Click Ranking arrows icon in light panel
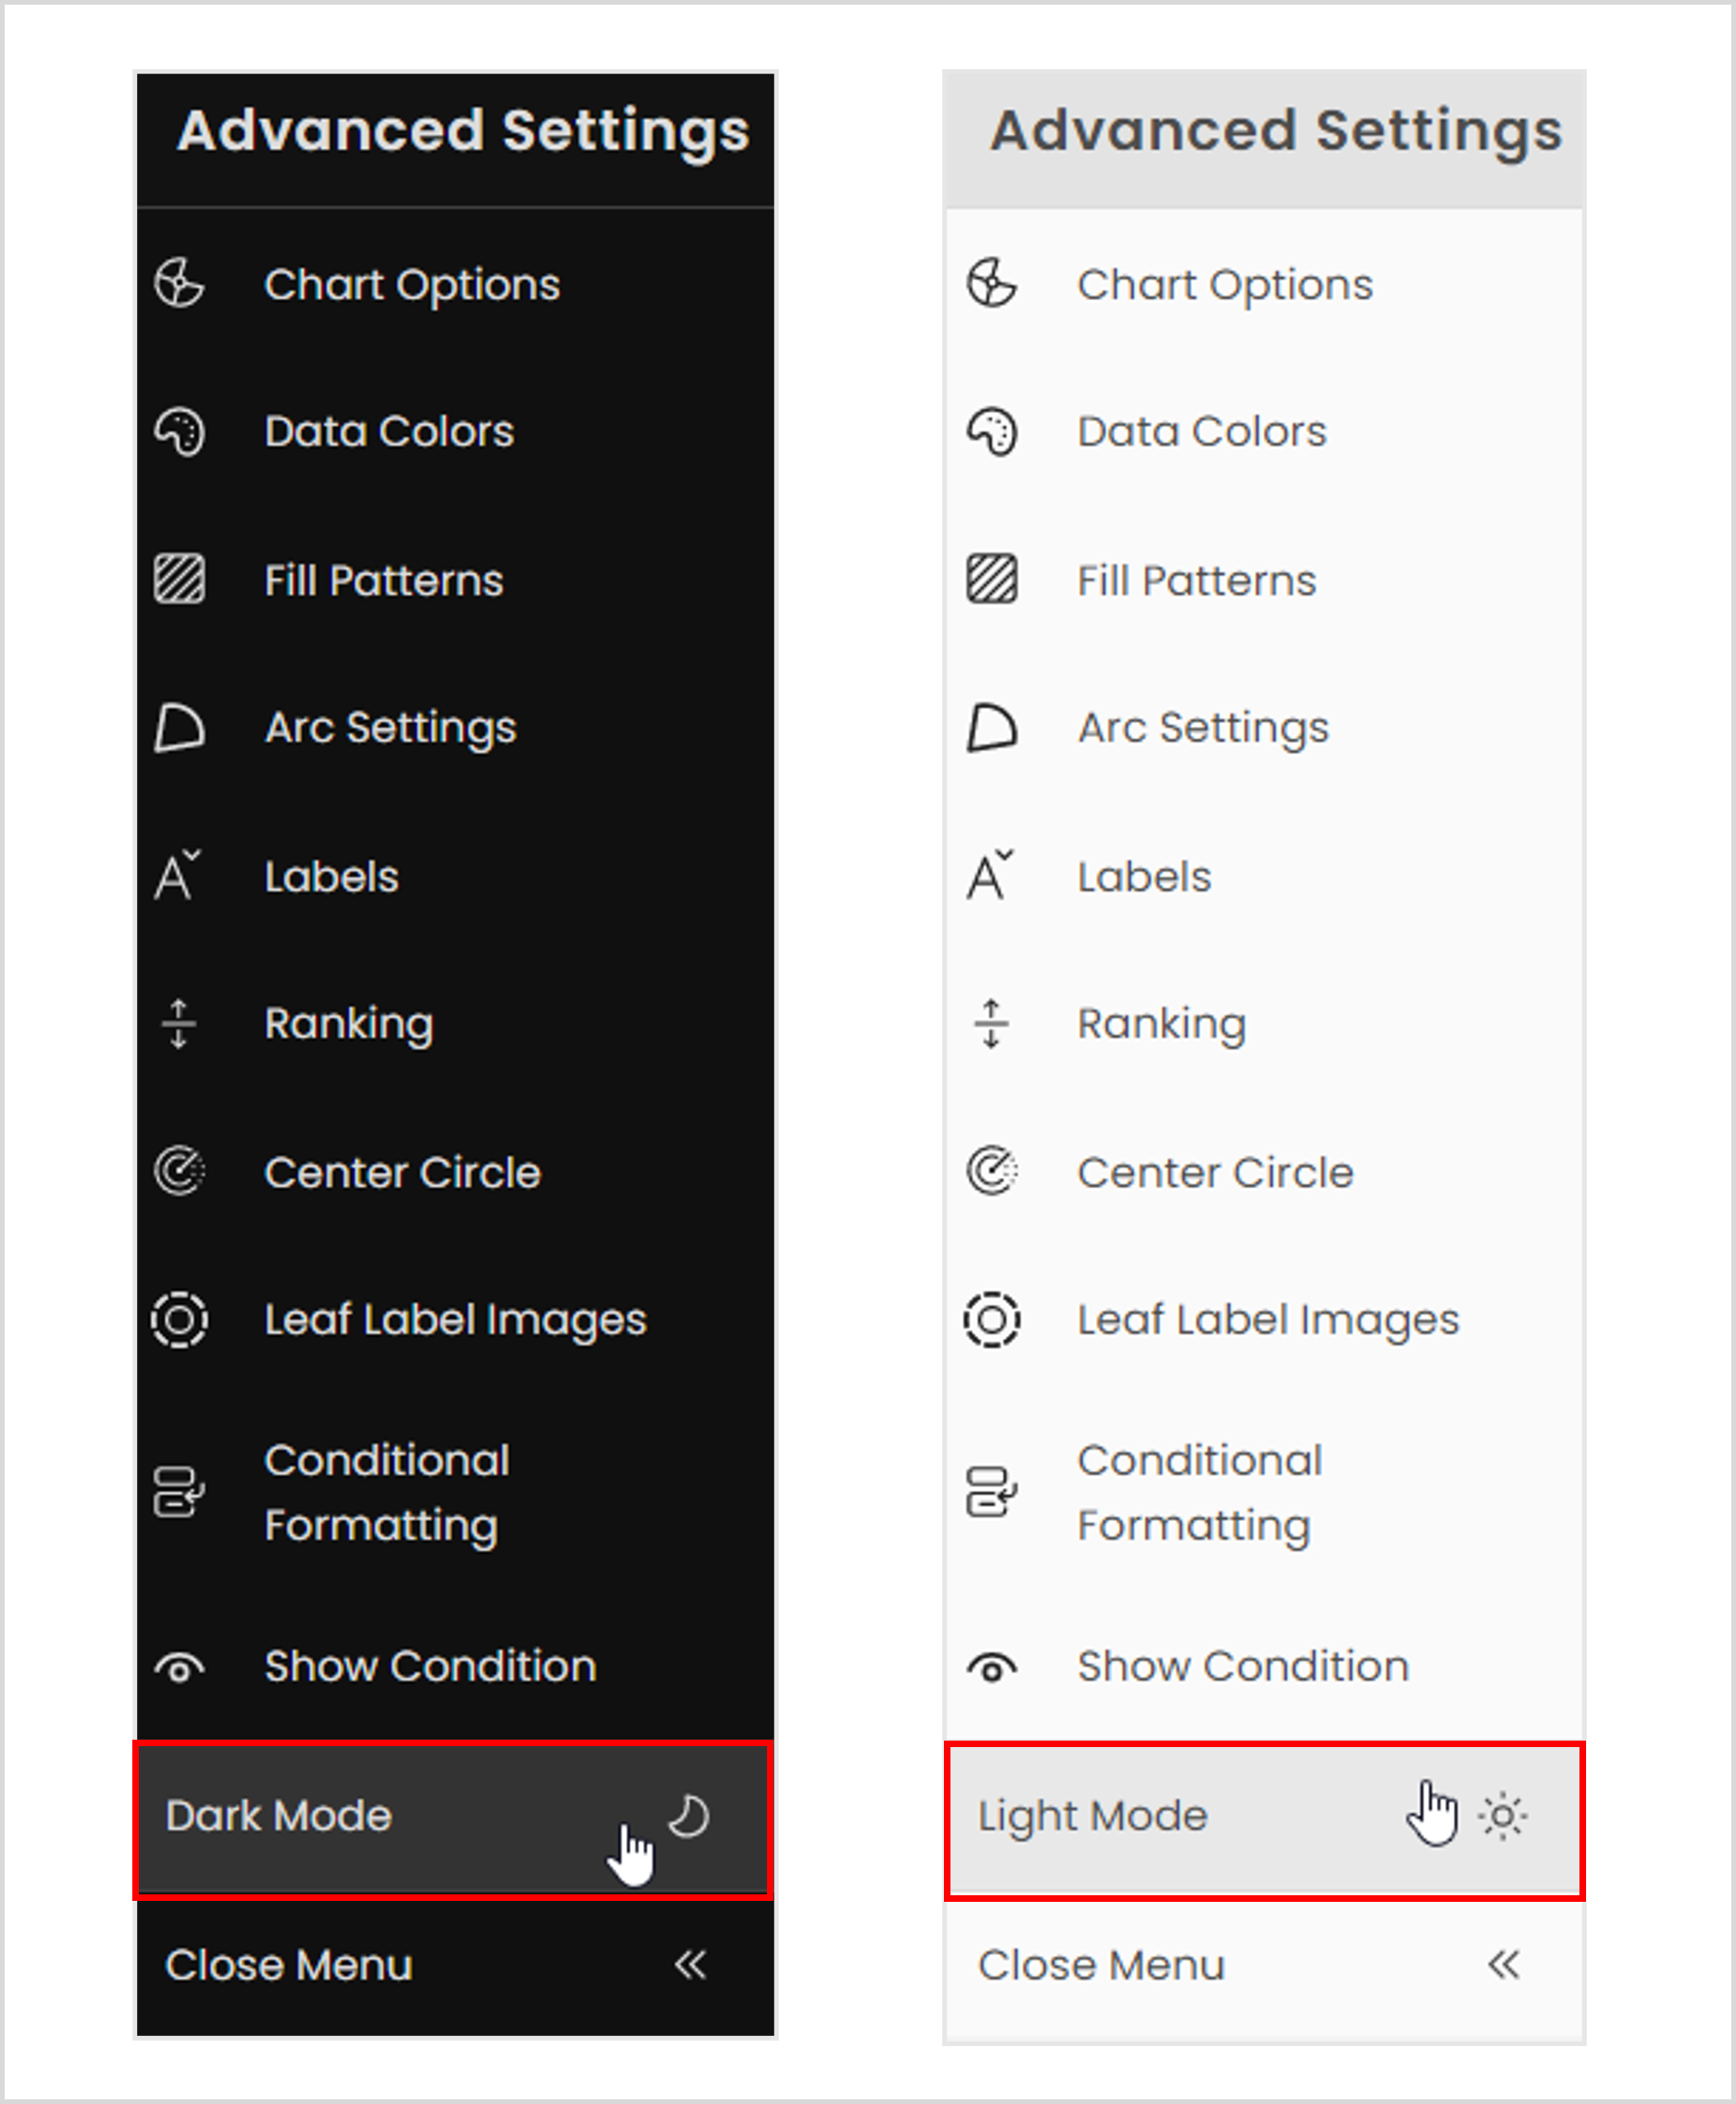Viewport: 1736px width, 2104px height. tap(991, 1023)
